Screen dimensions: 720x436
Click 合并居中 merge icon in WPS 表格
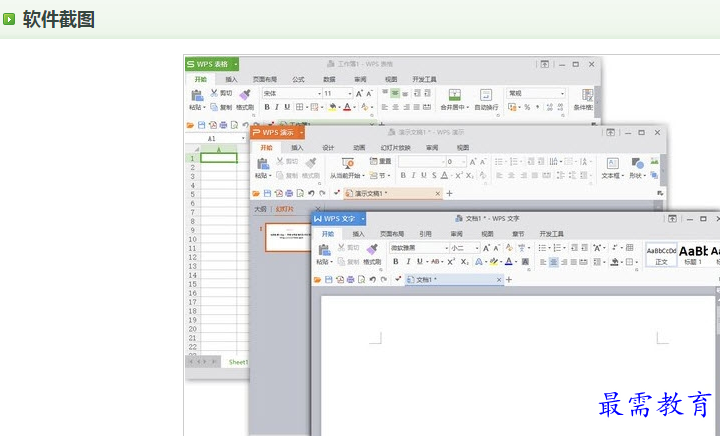[x=455, y=95]
